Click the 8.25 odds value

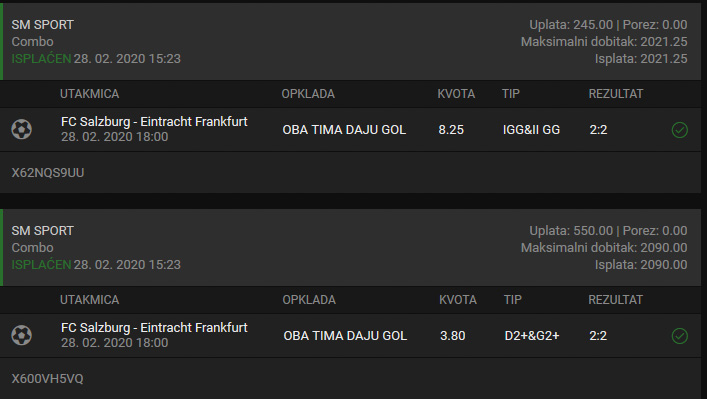pyautogui.click(x=451, y=130)
